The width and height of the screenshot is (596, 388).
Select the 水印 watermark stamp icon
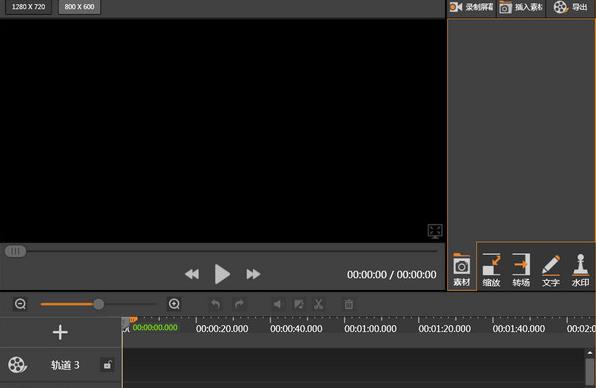(580, 264)
